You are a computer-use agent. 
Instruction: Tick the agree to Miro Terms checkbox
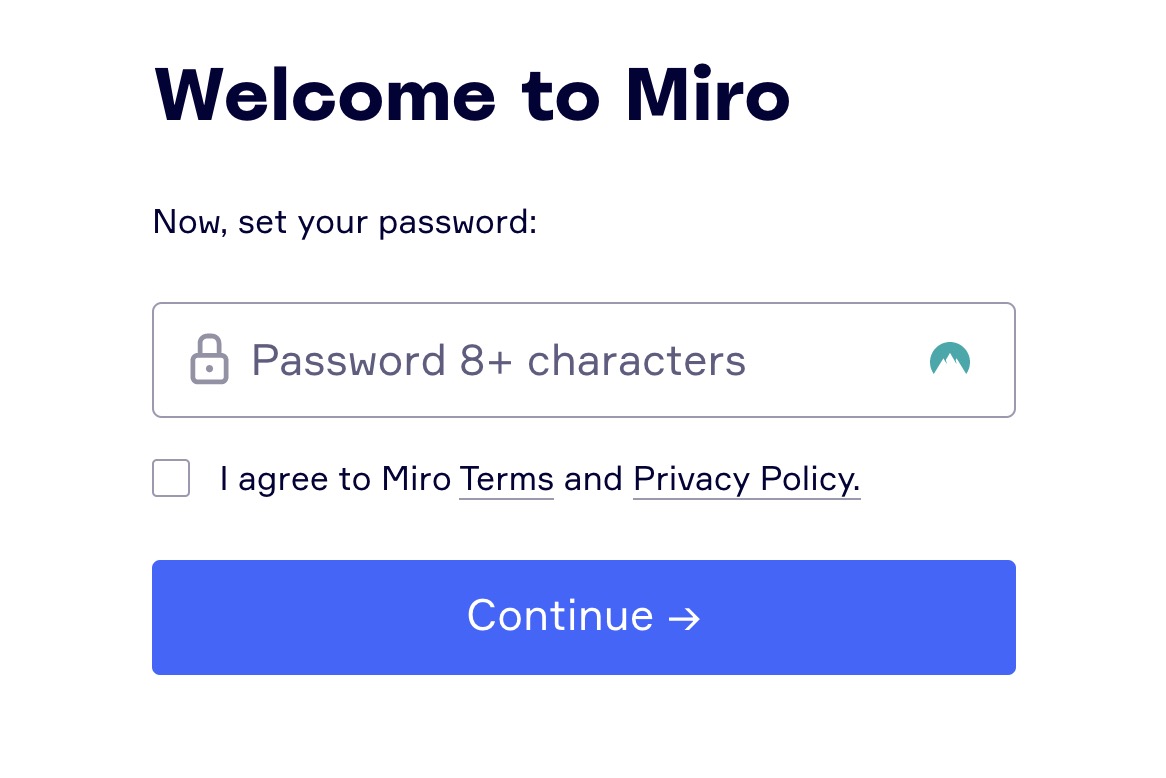[x=171, y=478]
